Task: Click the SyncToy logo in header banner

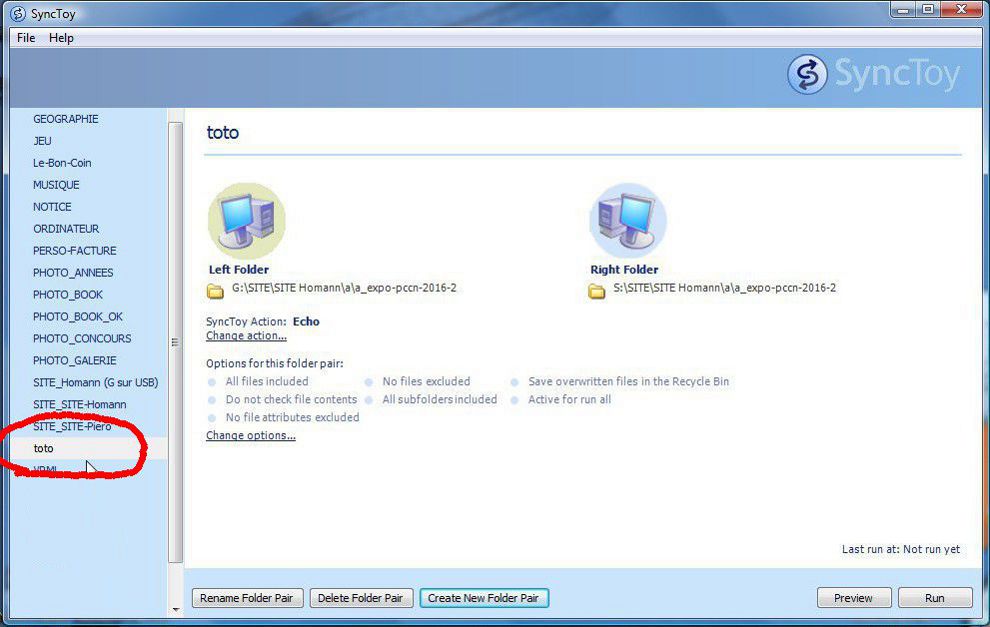Action: click(x=874, y=75)
